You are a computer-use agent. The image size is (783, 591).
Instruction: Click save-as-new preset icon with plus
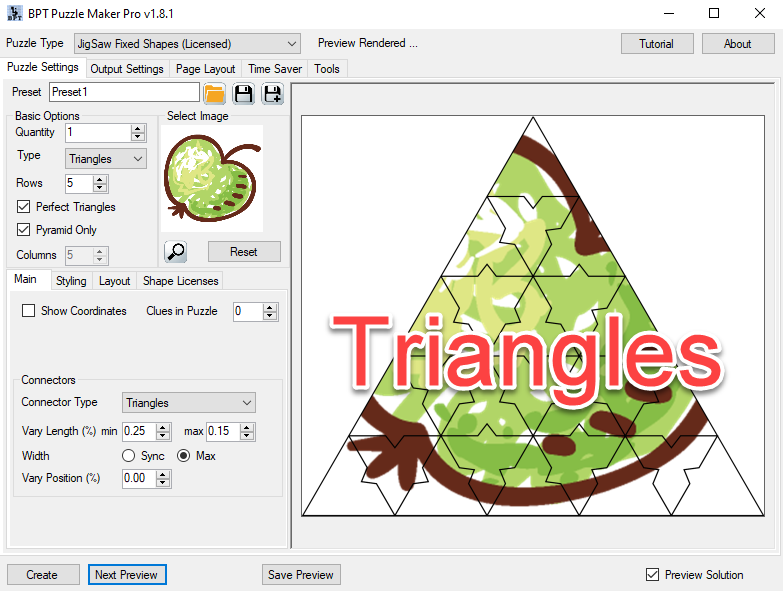click(x=272, y=94)
